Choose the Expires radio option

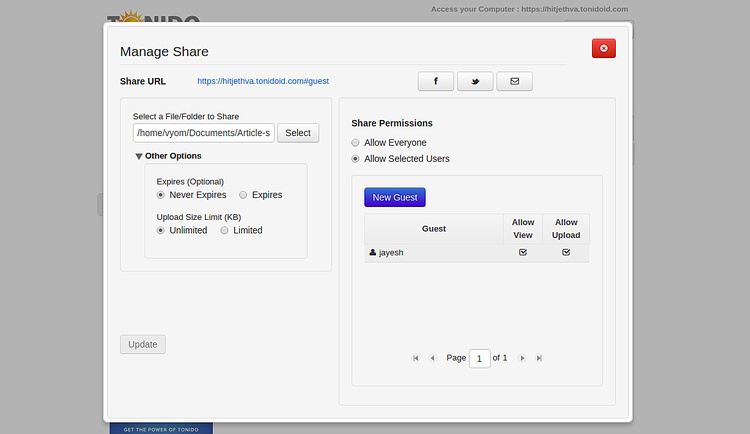244,195
